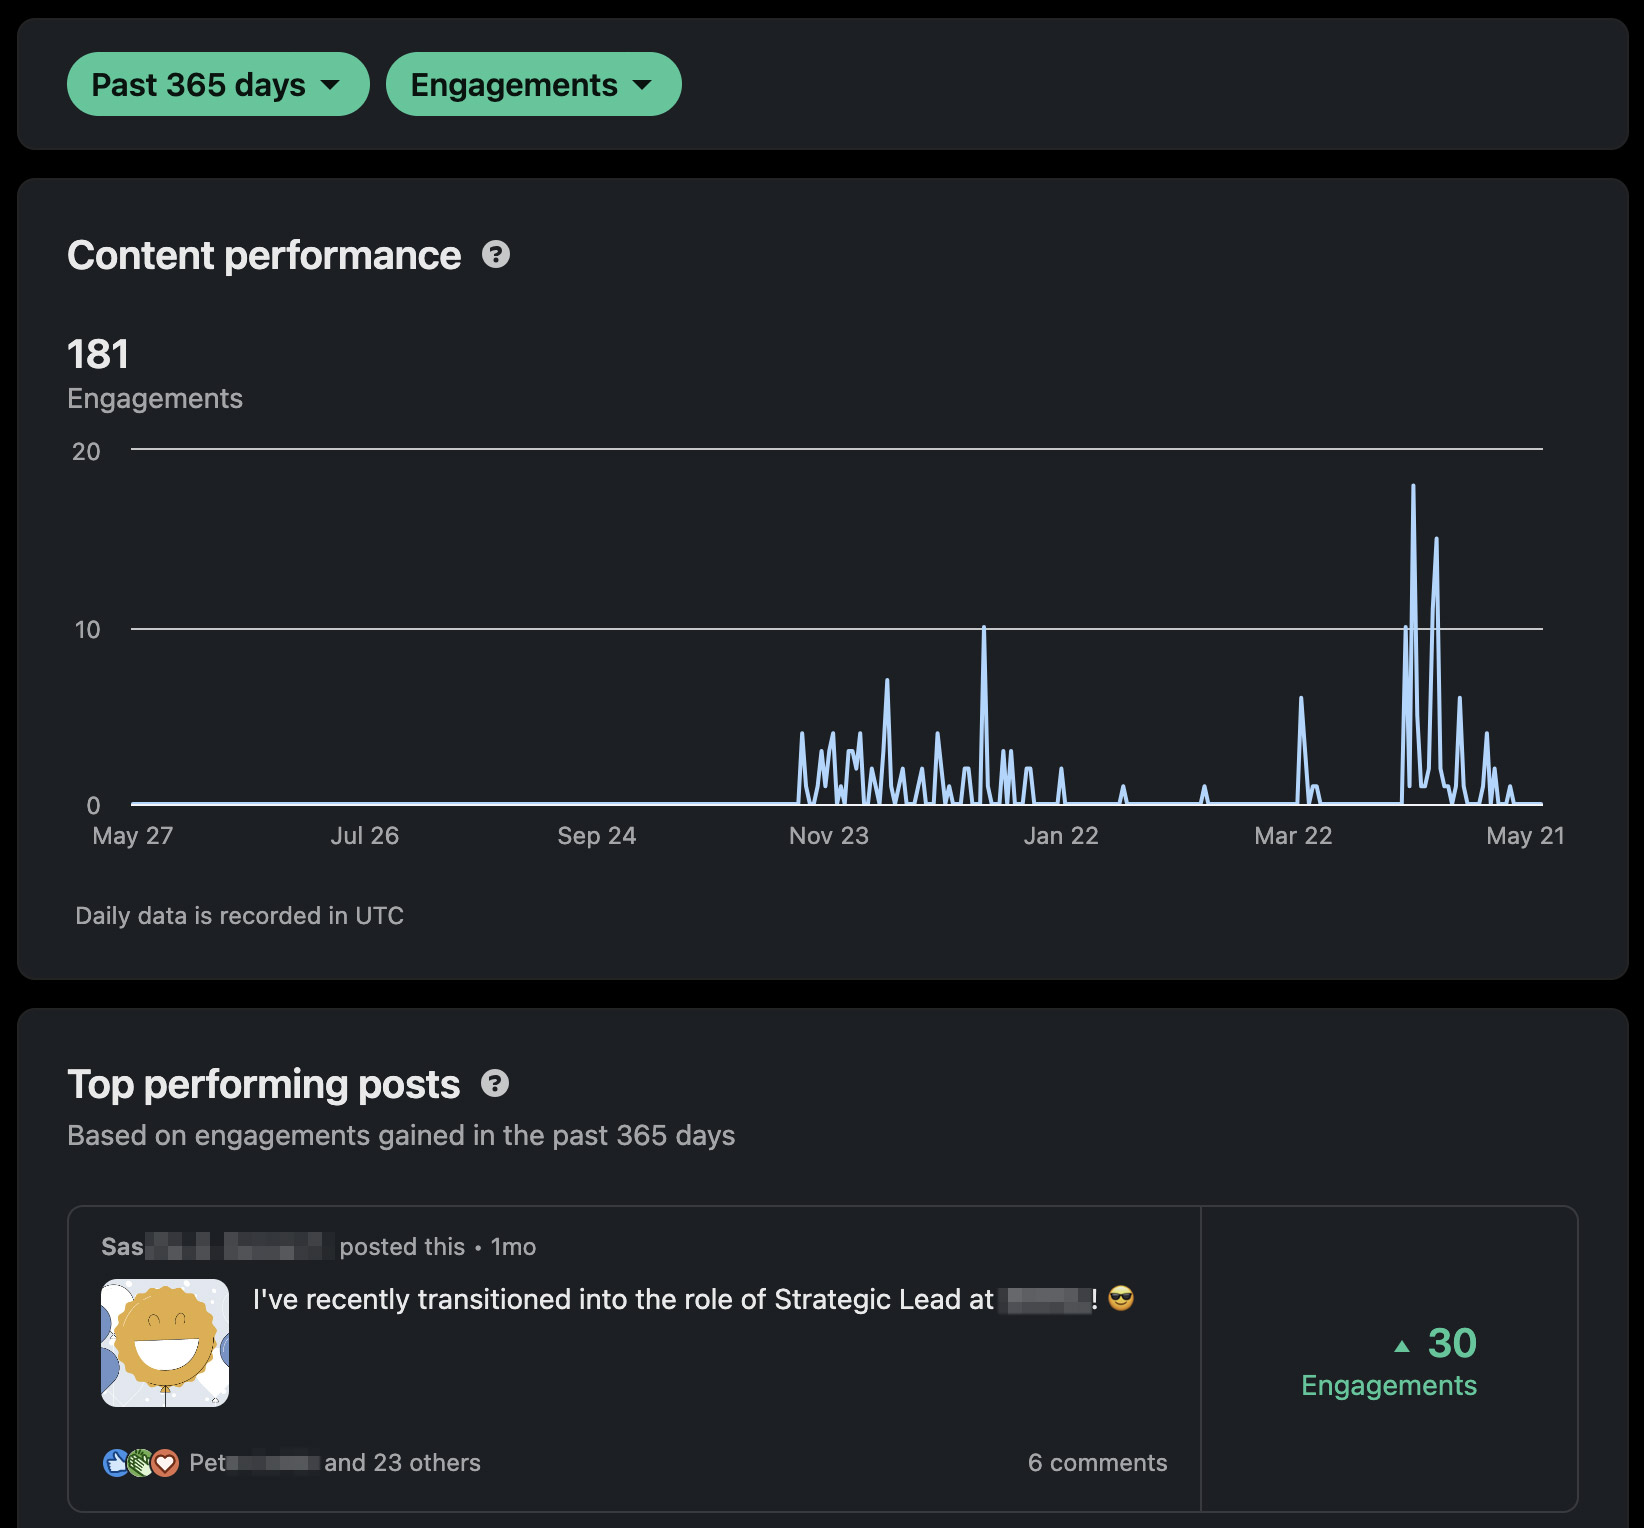Click the May 27 axis label
Image resolution: width=1644 pixels, height=1528 pixels.
point(133,836)
